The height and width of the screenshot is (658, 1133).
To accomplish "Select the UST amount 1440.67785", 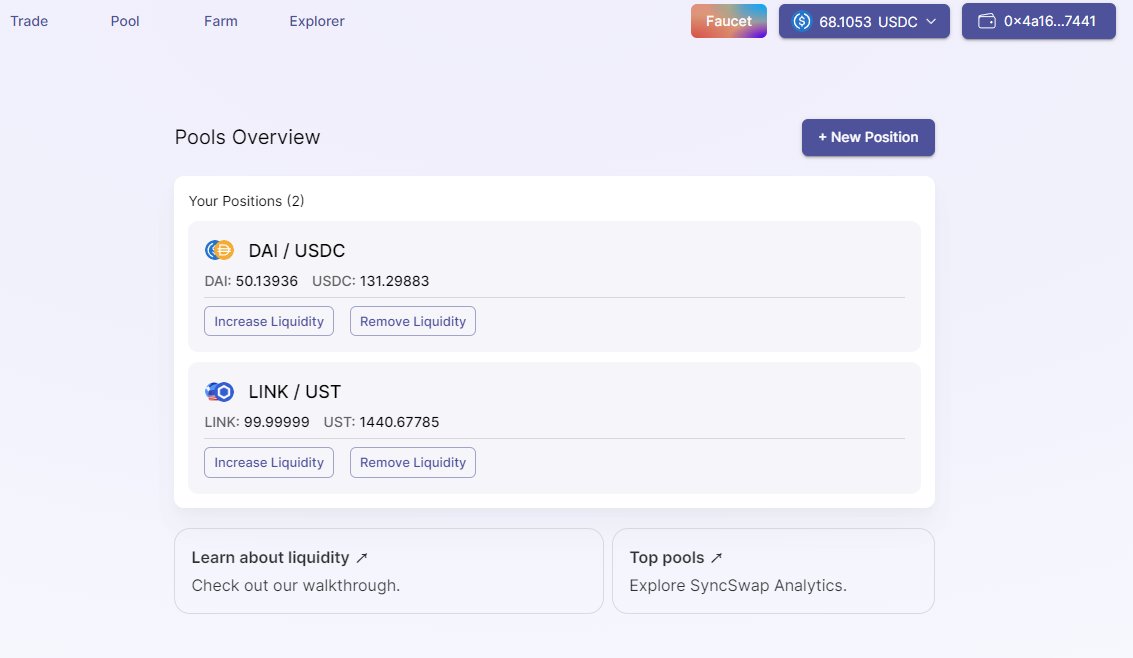I will 400,422.
